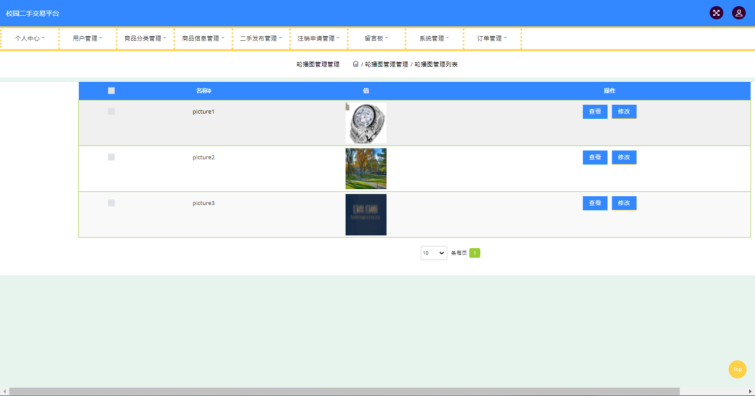The width and height of the screenshot is (755, 396).
Task: Click the 校园二手交易平台 site title
Action: 32,13
